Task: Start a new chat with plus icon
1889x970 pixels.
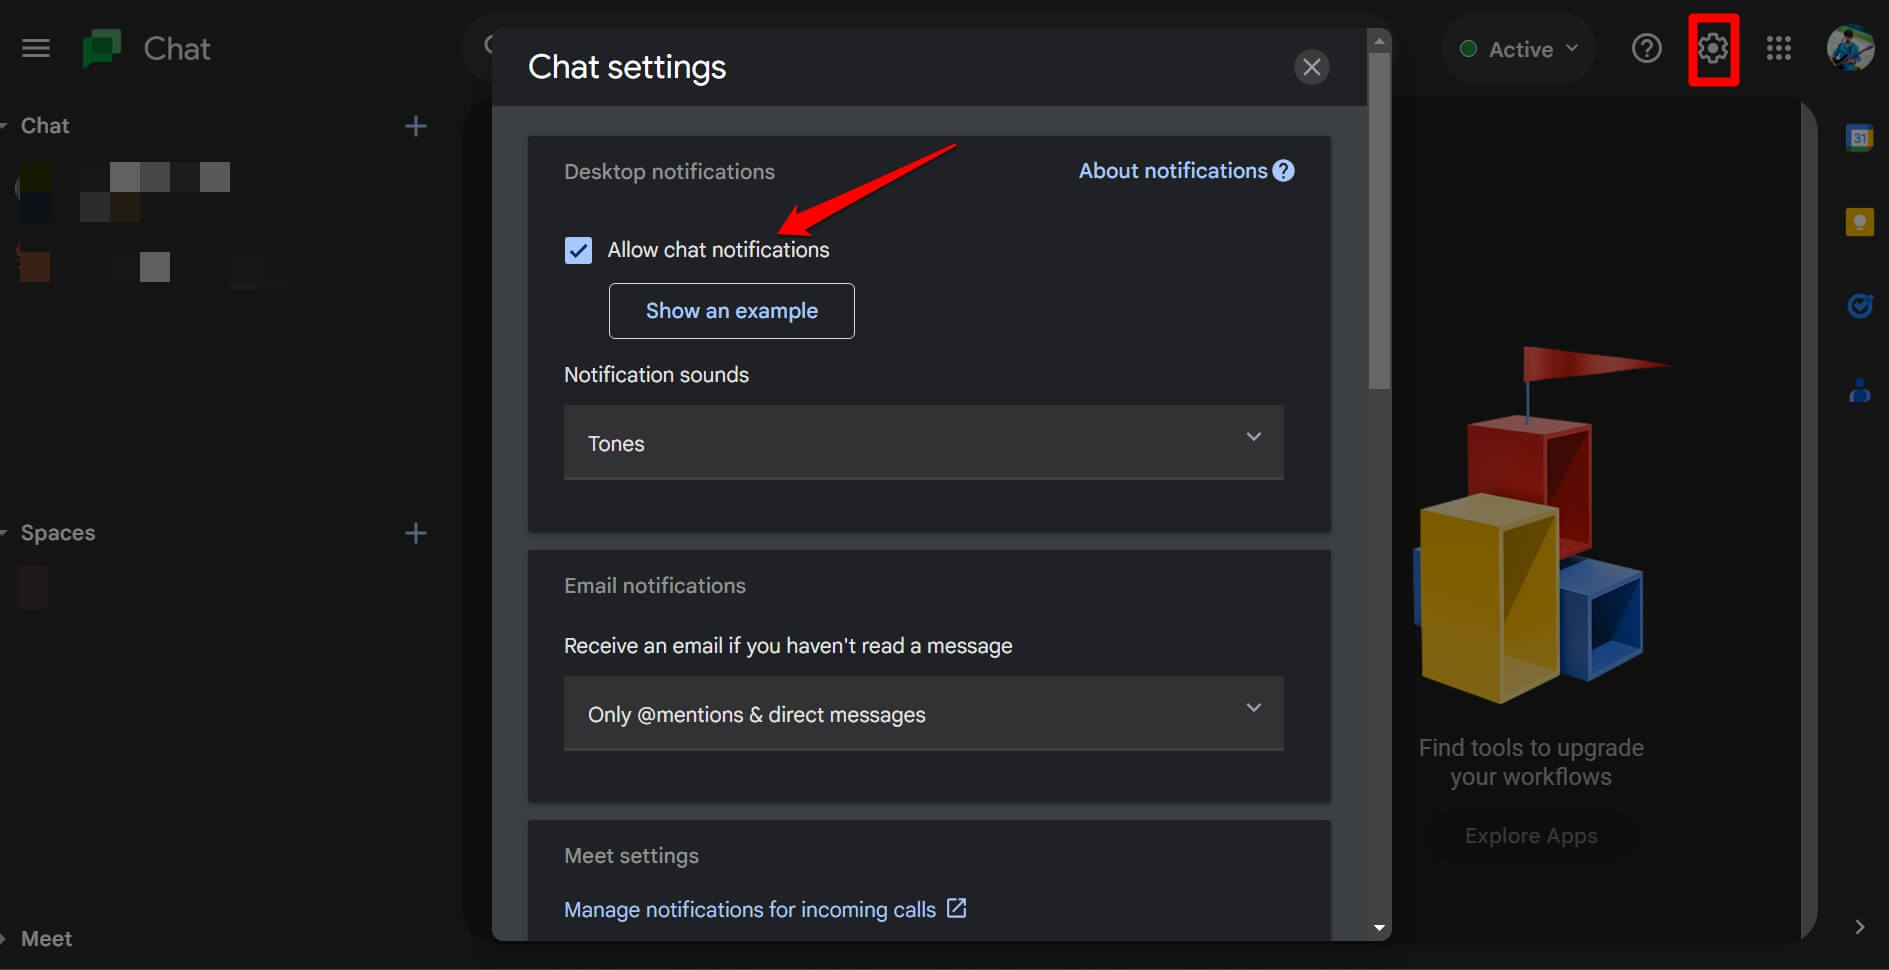Action: coord(416,126)
